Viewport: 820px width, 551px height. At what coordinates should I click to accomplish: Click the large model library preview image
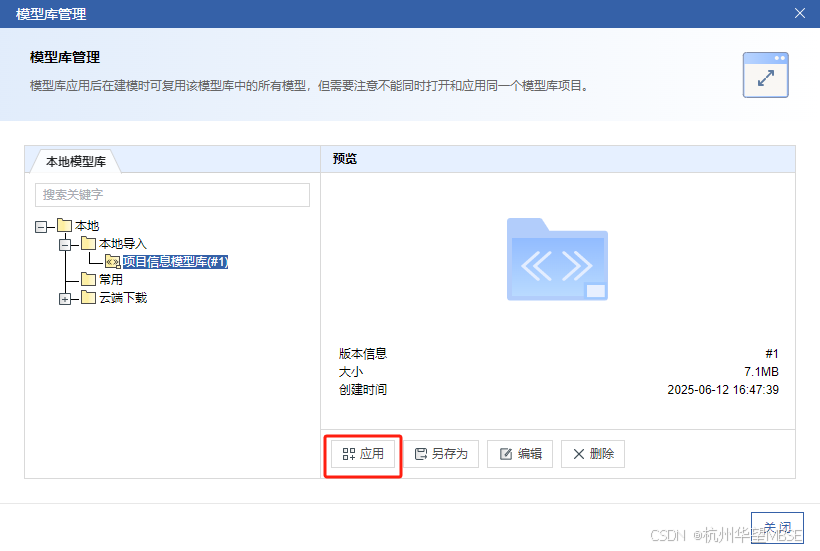(x=557, y=259)
